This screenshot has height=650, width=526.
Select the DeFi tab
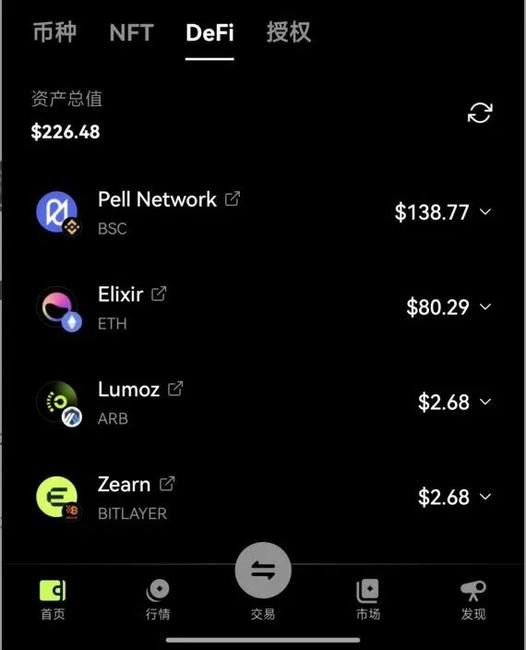pos(210,32)
